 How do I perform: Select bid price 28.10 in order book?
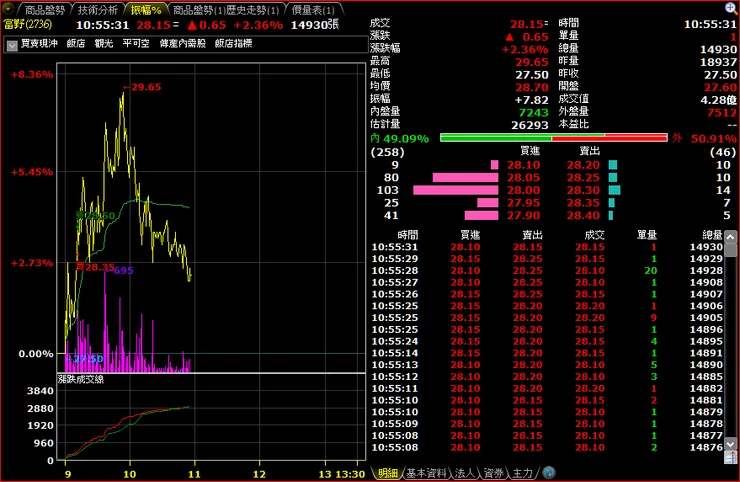click(523, 165)
